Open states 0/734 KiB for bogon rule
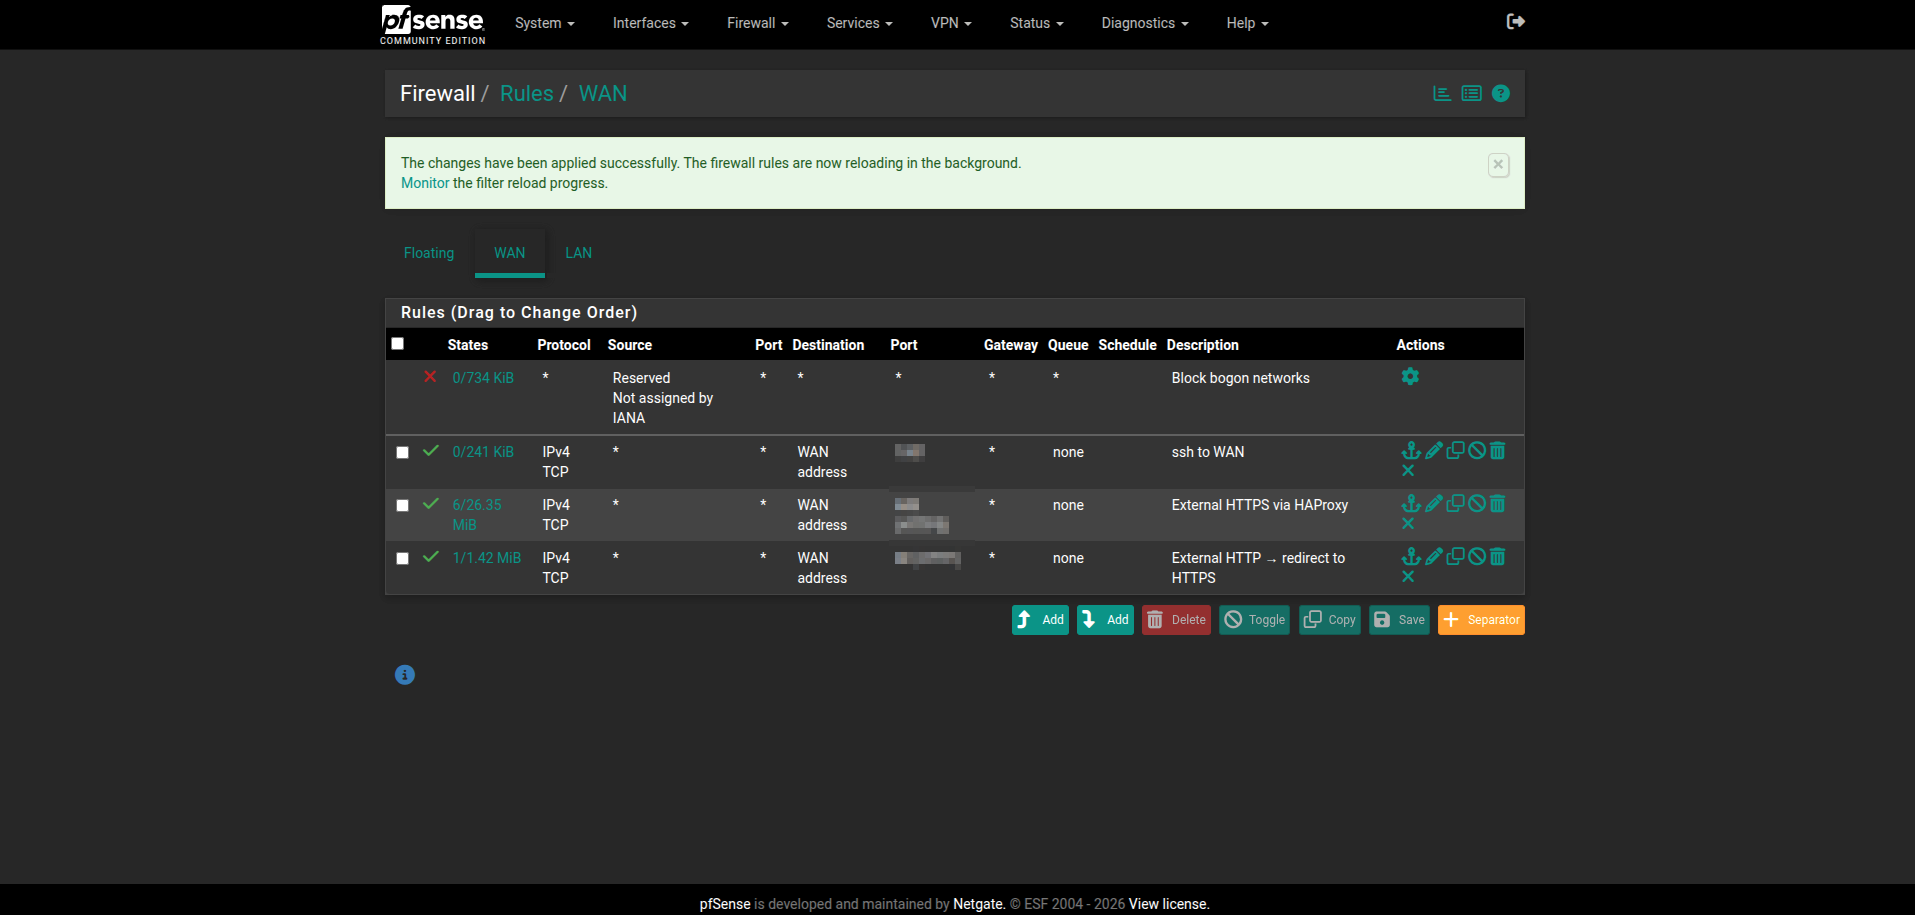The height and width of the screenshot is (915, 1915). tap(483, 378)
